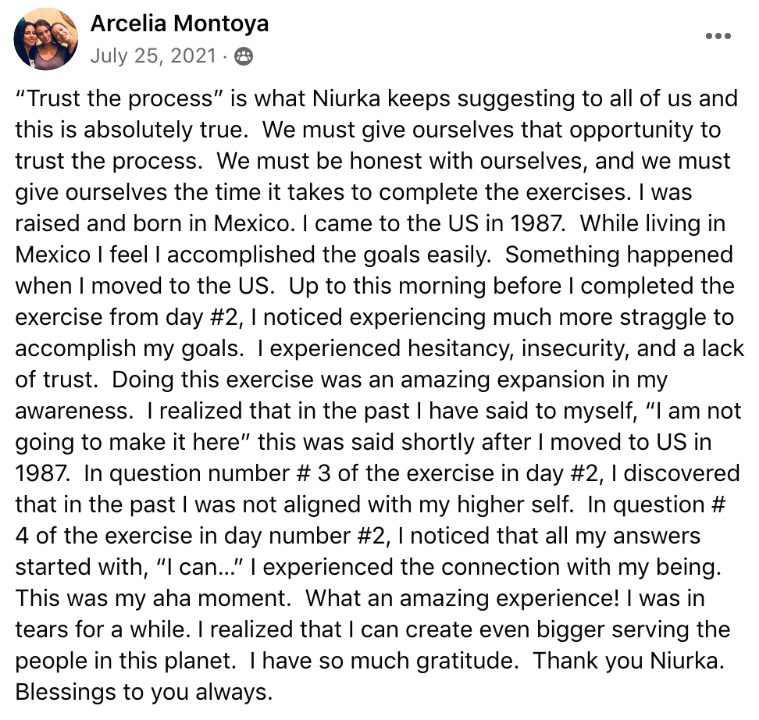Click the final line "Blessings to you always"
The image size is (759, 720).
(x=144, y=692)
